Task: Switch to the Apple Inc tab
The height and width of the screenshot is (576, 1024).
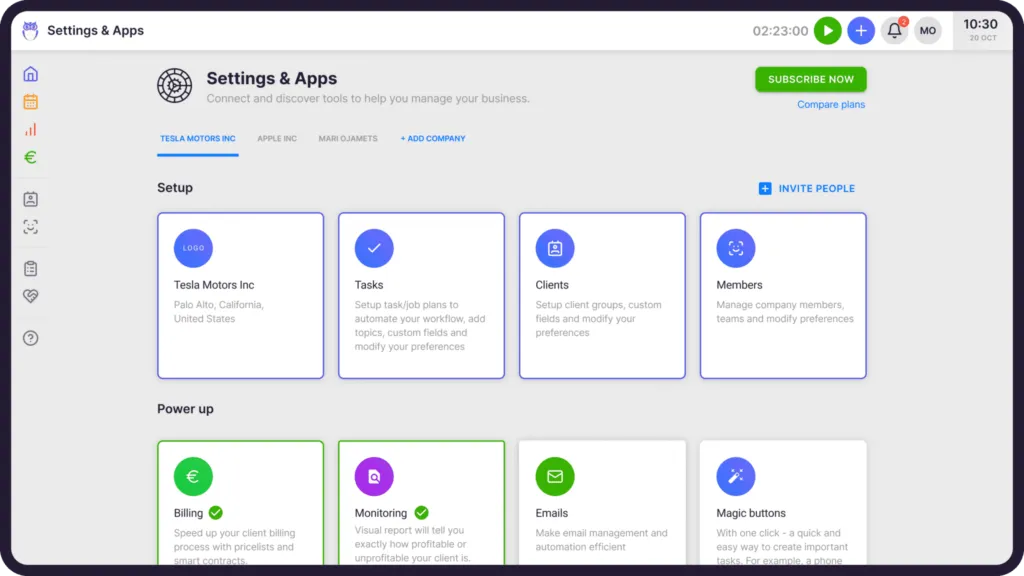Action: click(x=277, y=138)
